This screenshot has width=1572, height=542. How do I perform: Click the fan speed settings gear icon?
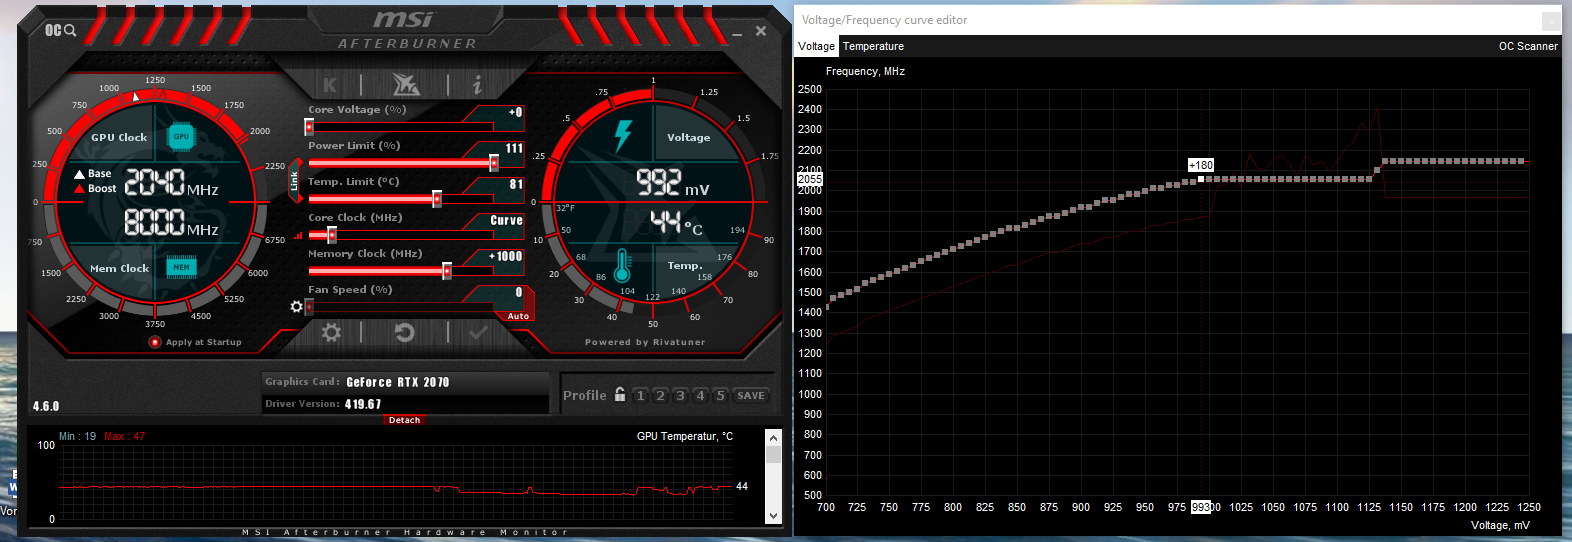click(x=296, y=306)
